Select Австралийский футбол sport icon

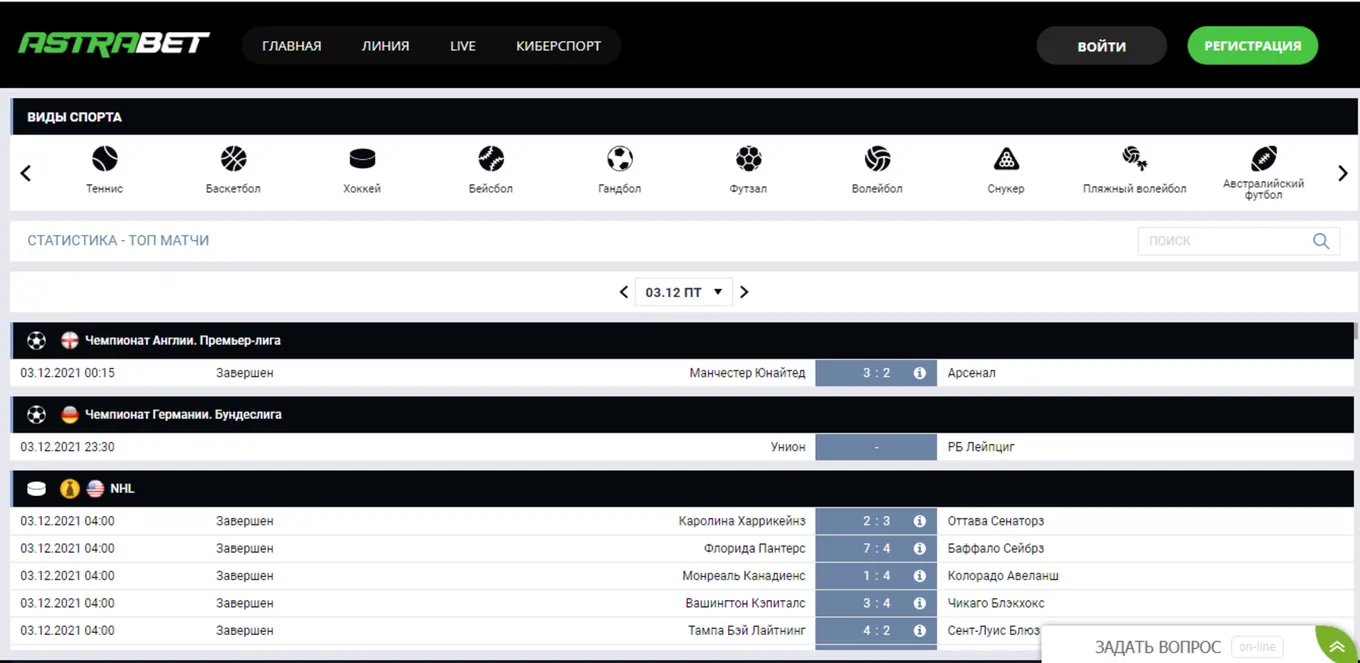pyautogui.click(x=1264, y=159)
